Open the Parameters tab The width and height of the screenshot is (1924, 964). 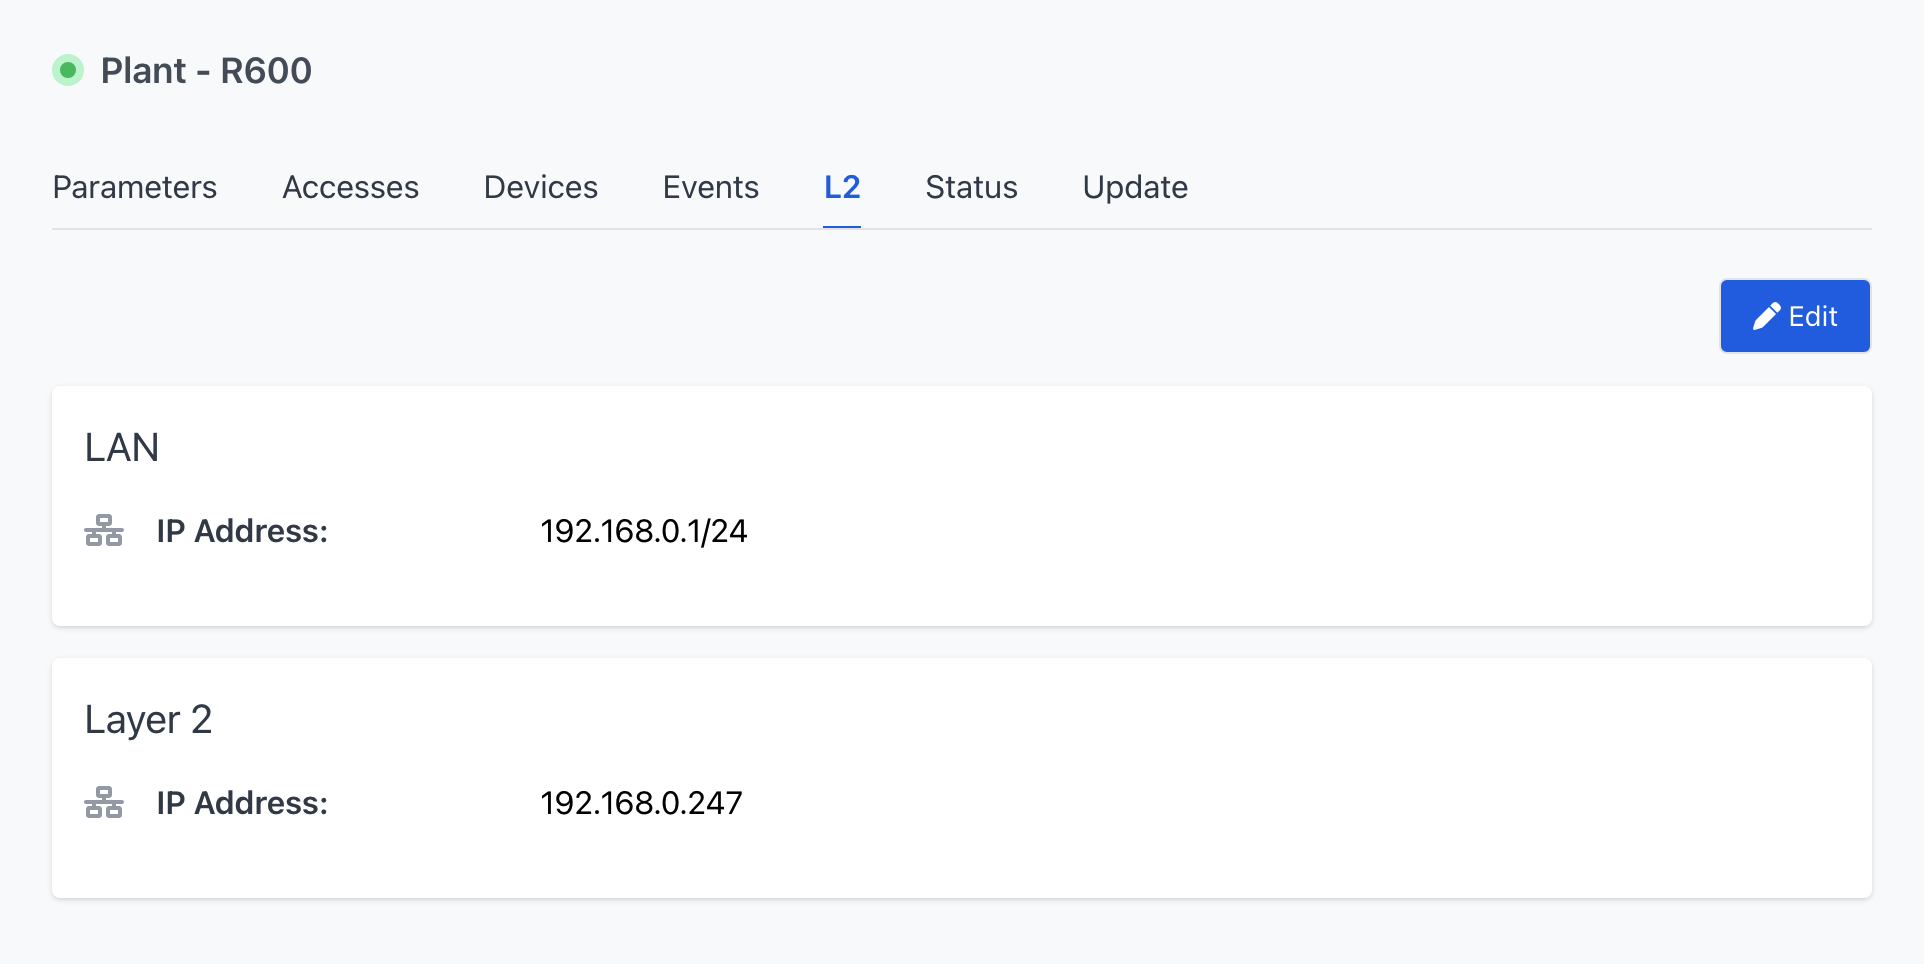[x=135, y=187]
